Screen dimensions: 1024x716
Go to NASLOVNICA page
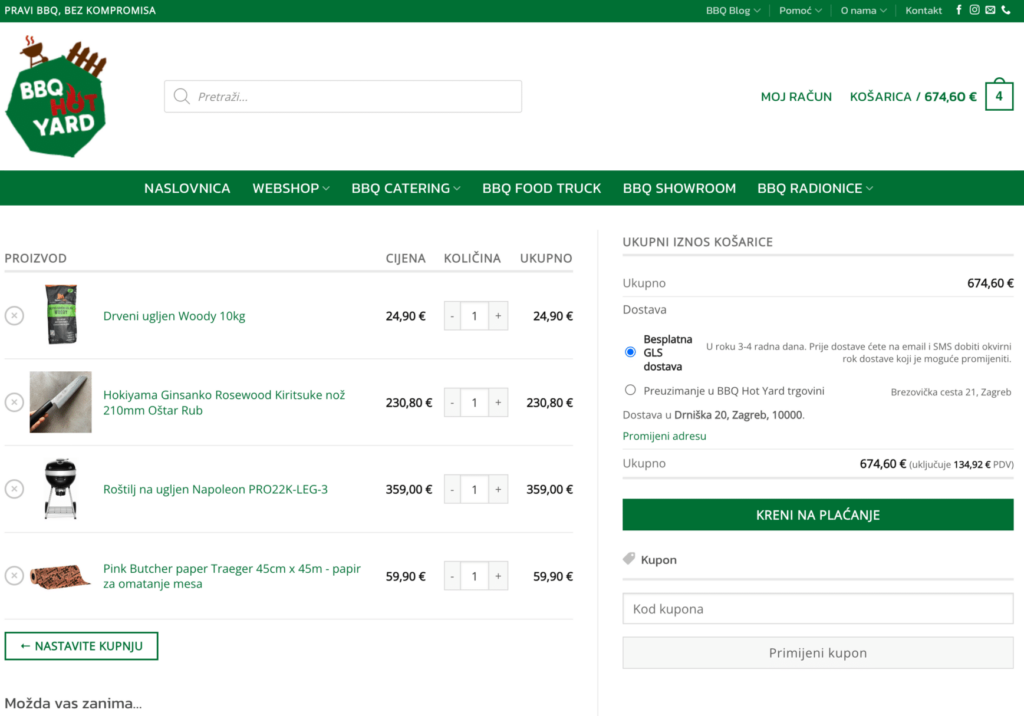click(x=187, y=188)
